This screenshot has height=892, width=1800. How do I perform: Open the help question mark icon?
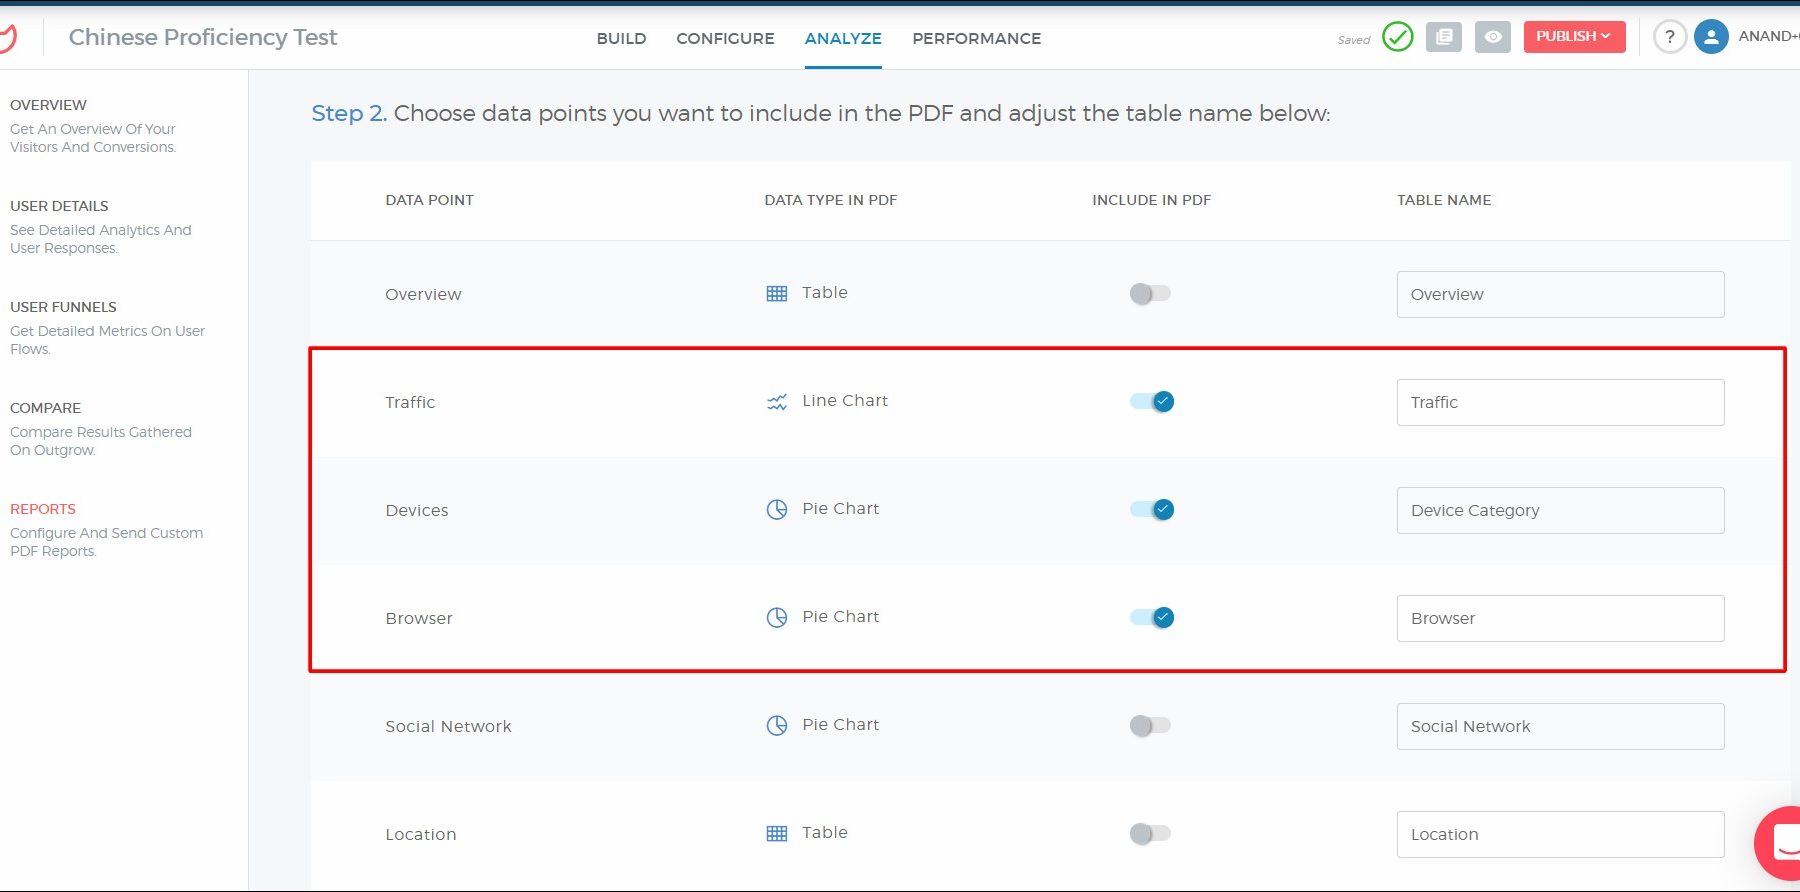1669,37
